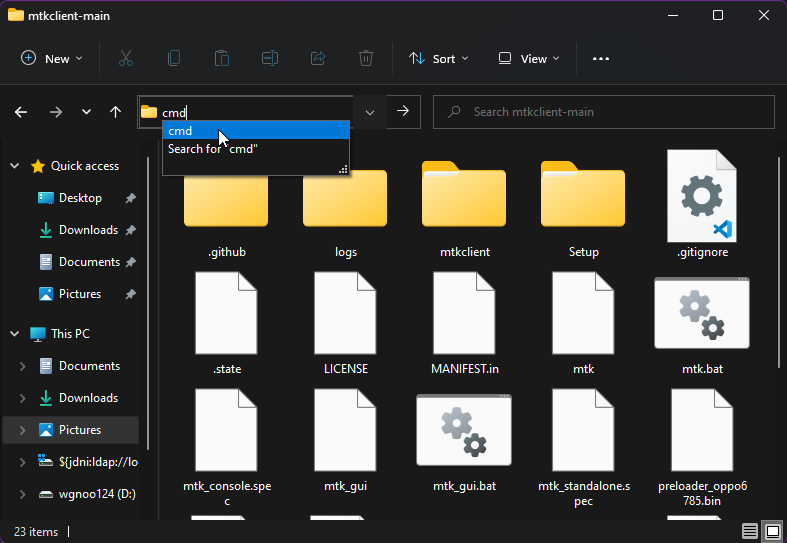787x543 pixels.
Task: Click the Delete trash icon
Action: [366, 59]
